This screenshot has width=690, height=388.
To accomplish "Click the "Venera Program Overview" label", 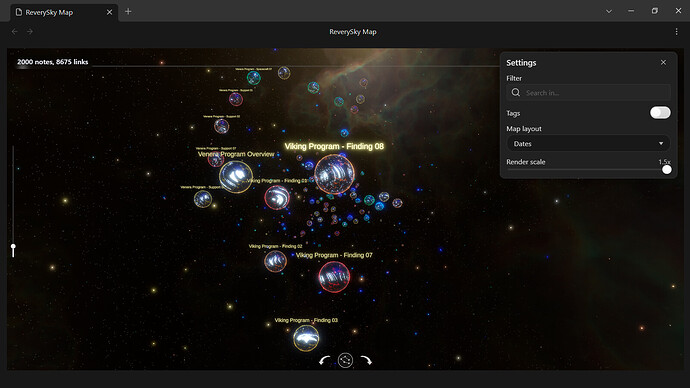I will tap(236, 154).
